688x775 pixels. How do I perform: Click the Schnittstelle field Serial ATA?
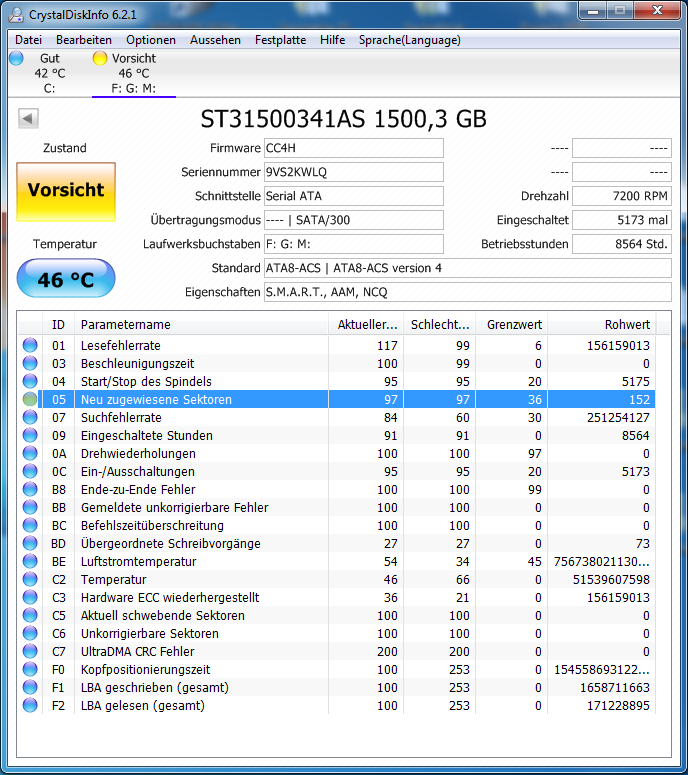pyautogui.click(x=354, y=196)
